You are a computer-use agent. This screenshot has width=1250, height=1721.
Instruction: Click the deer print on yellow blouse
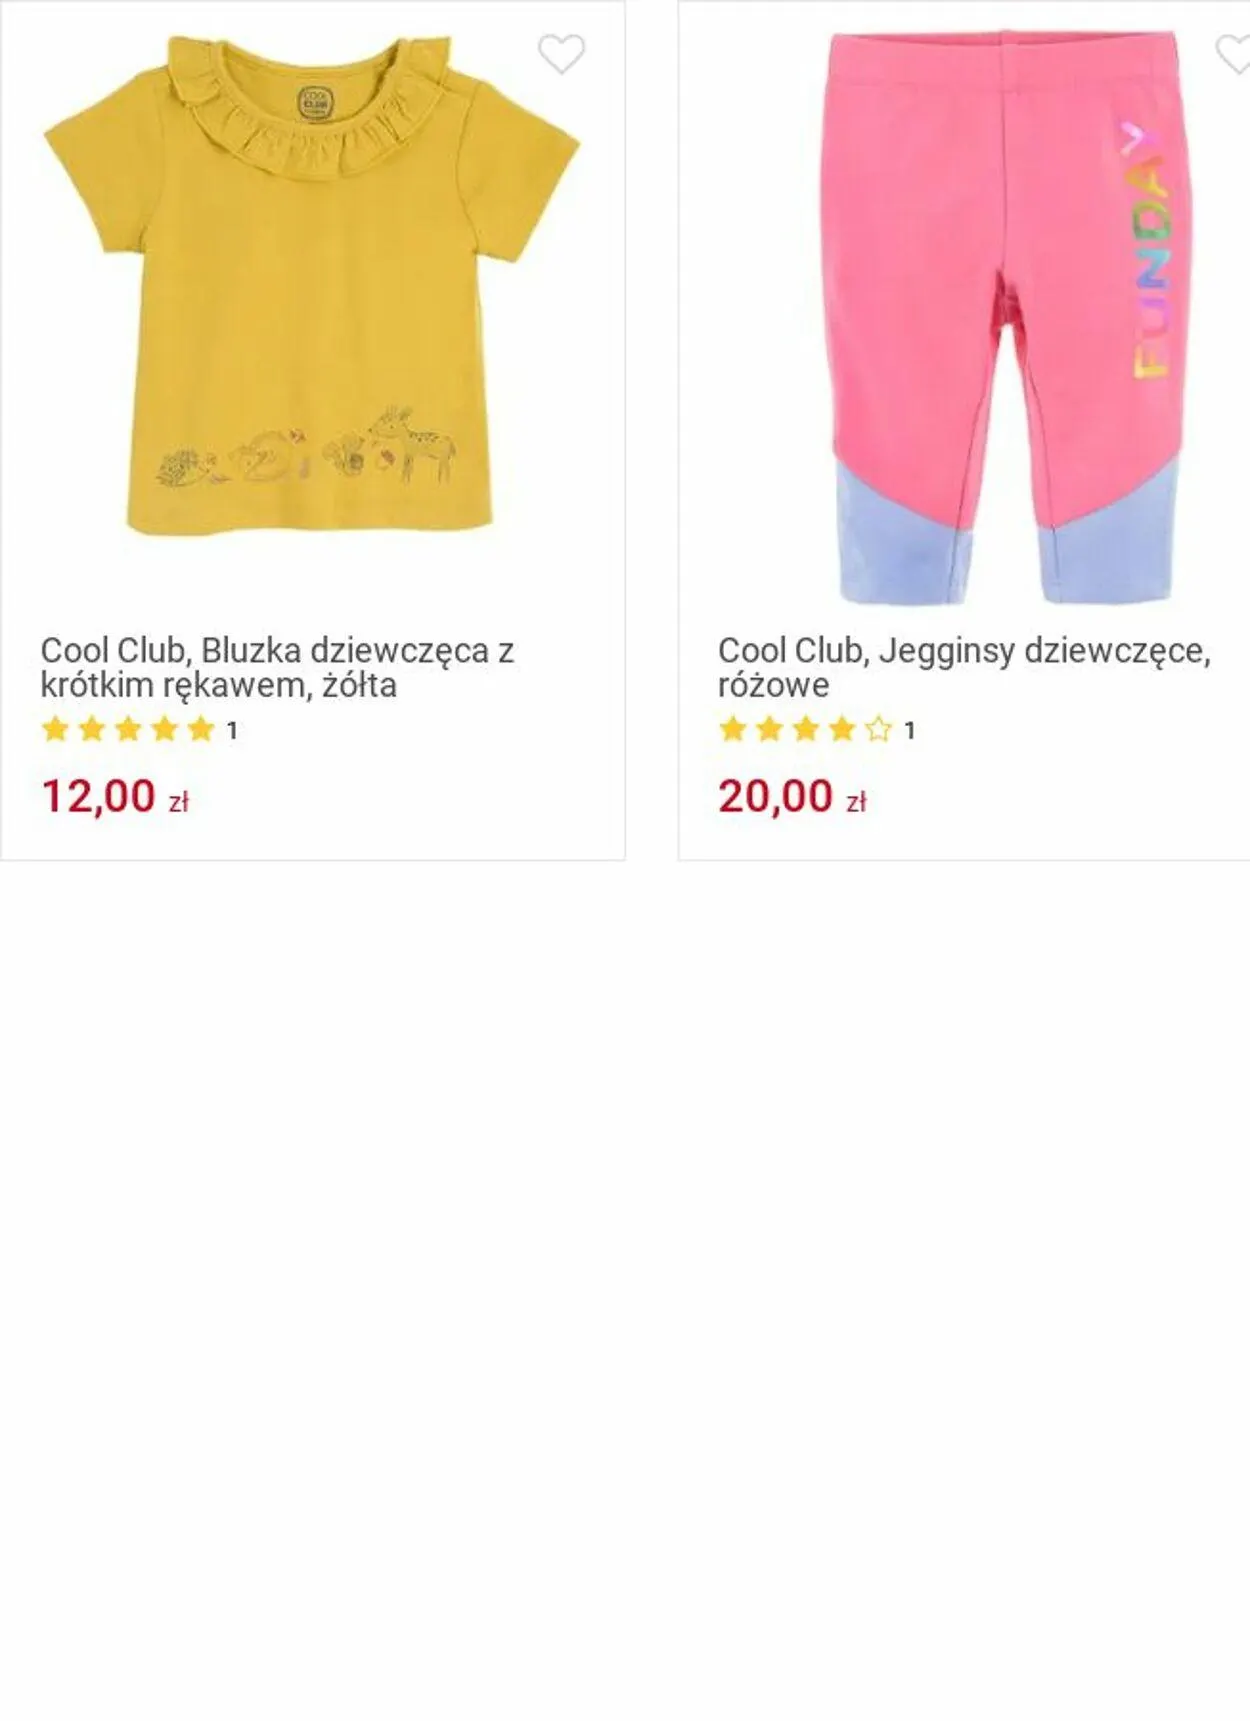(x=413, y=445)
